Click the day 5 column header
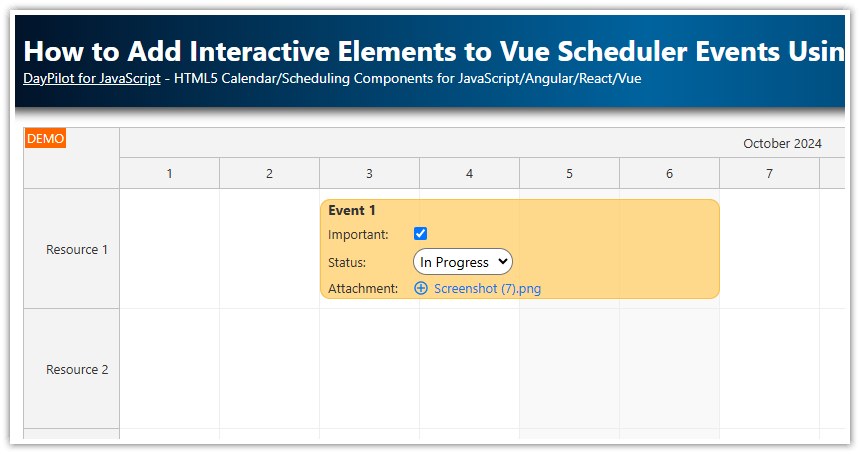Viewport: 860px width, 454px height. pyautogui.click(x=570, y=173)
